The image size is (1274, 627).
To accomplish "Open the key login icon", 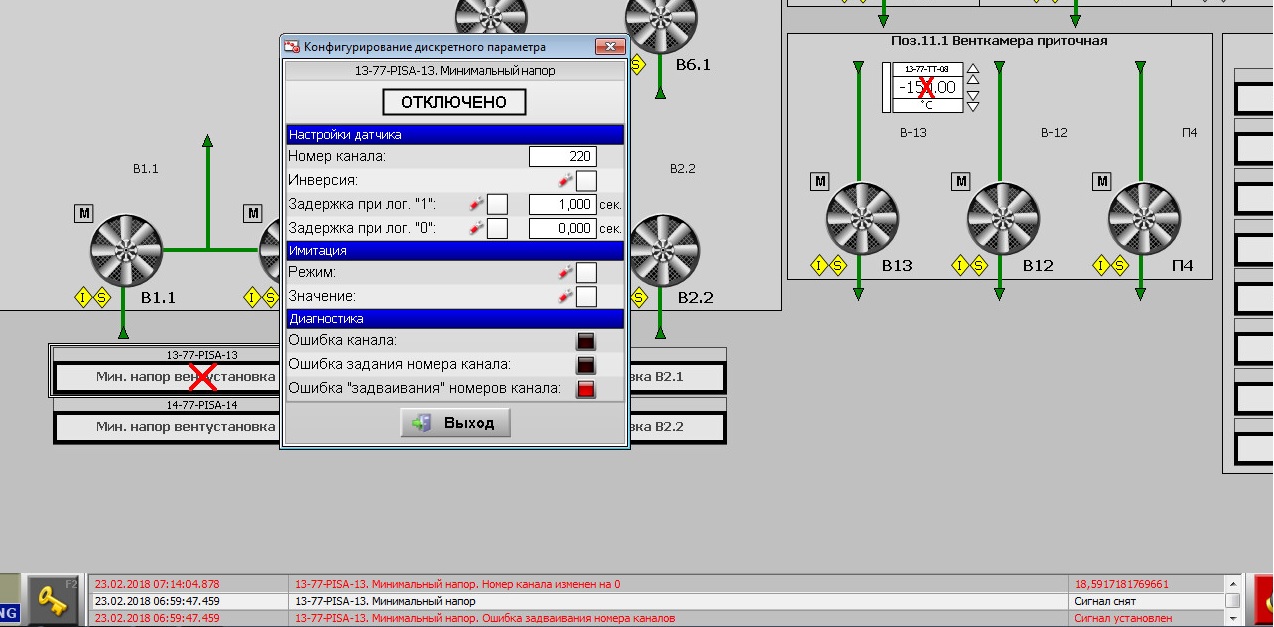I will pos(52,598).
